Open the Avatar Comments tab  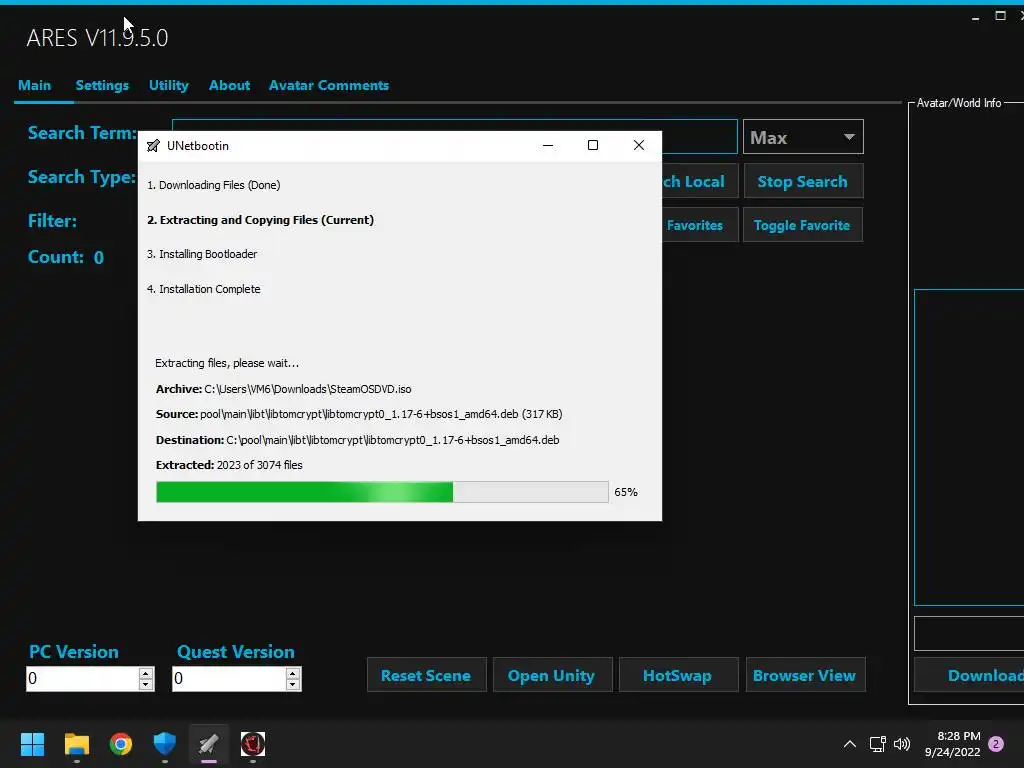click(x=328, y=86)
